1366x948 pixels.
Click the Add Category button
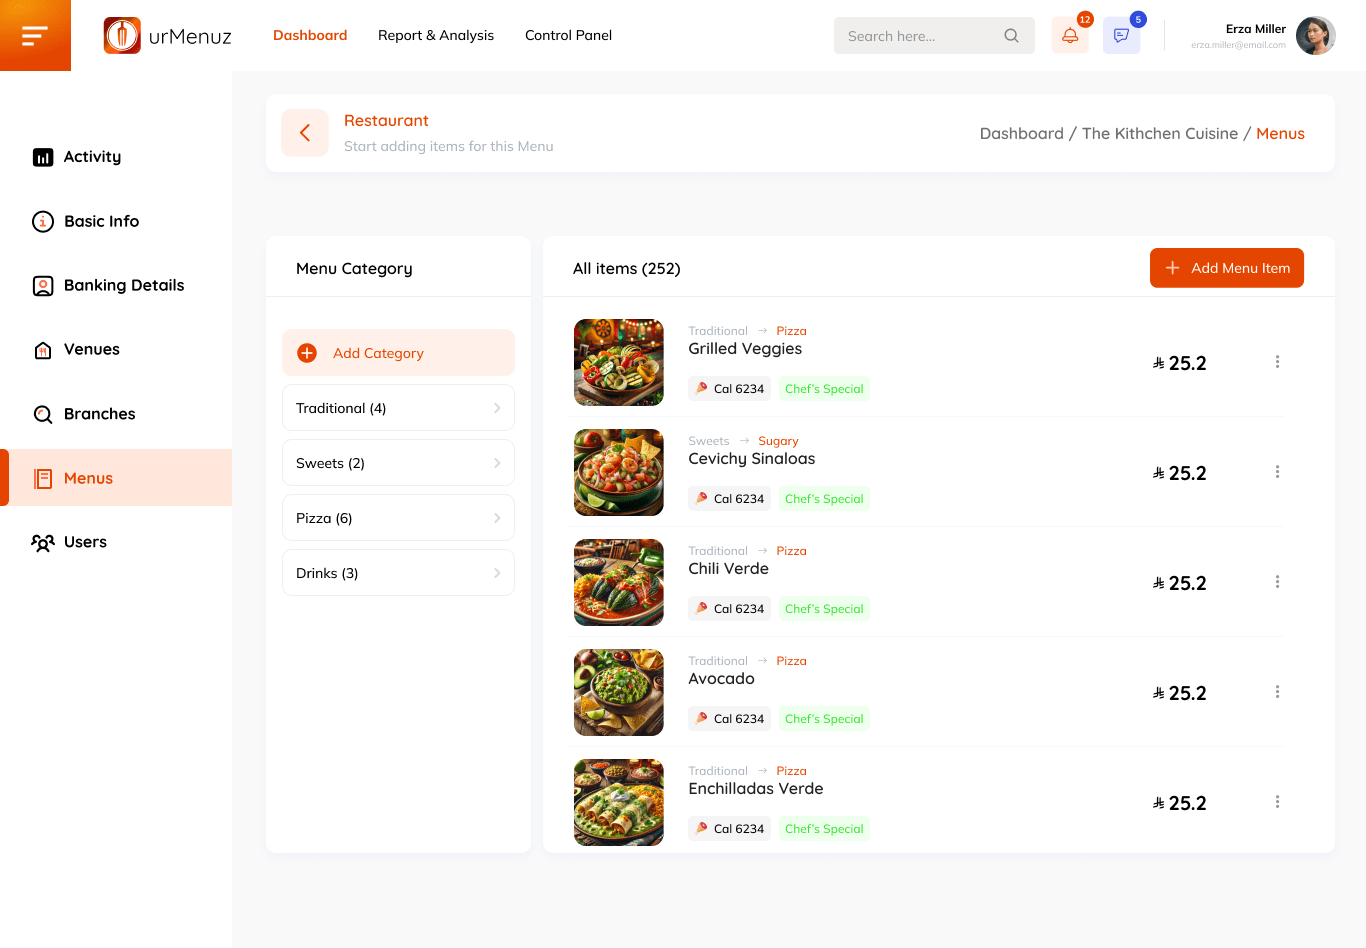[x=398, y=353]
